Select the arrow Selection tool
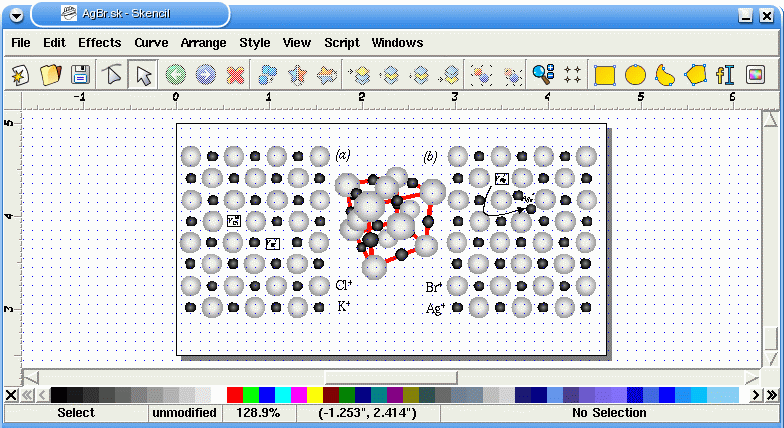Viewport: 784px width, 428px height. tap(143, 75)
